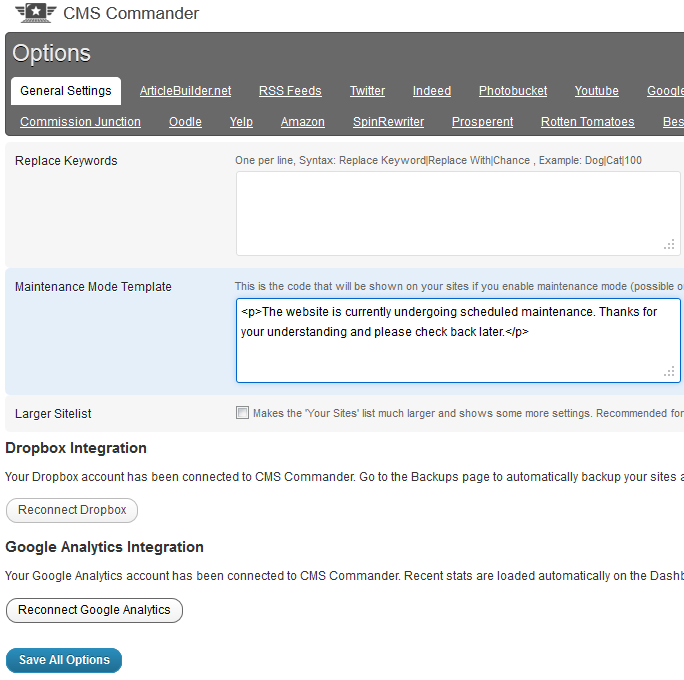The image size is (684, 680).
Task: Save all options with the blue button
Action: tap(64, 660)
